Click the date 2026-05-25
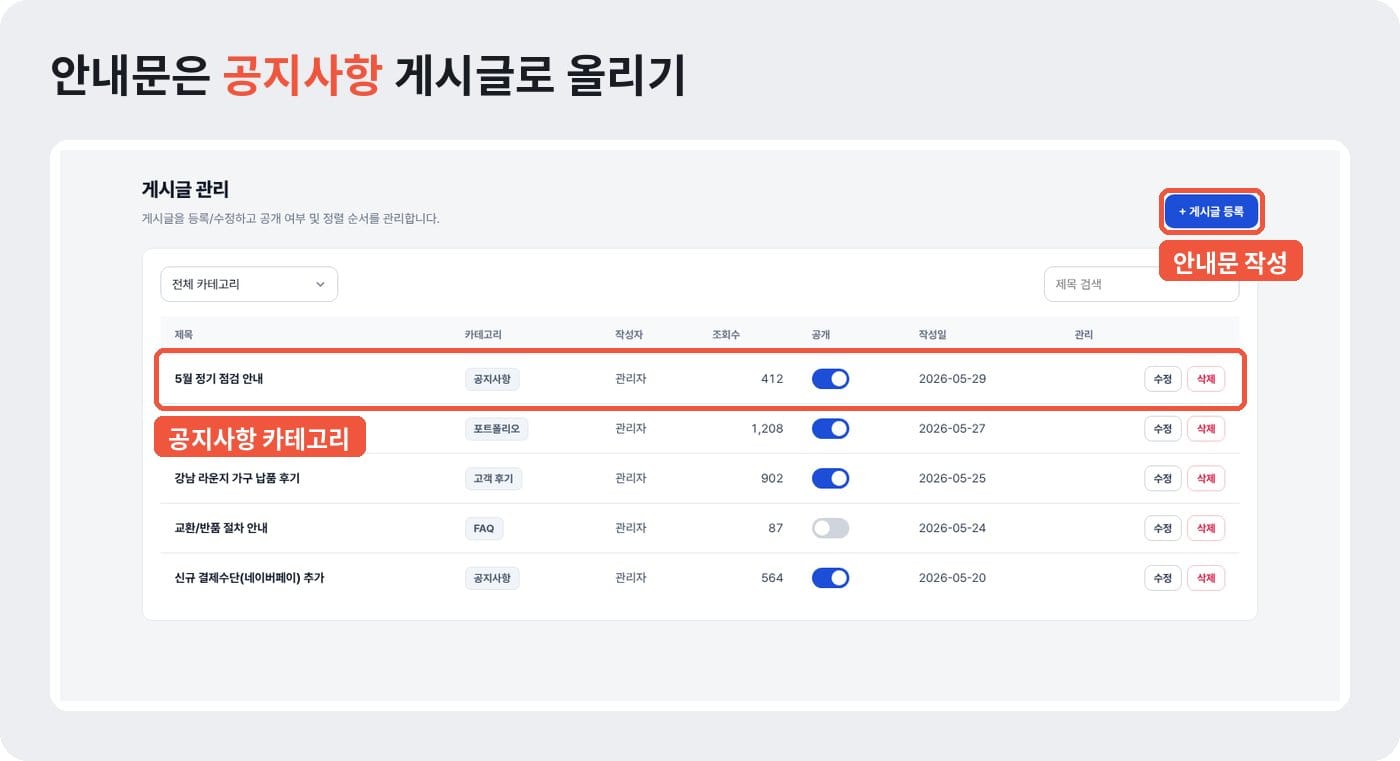Screen dimensions: 1400x761 [x=952, y=478]
